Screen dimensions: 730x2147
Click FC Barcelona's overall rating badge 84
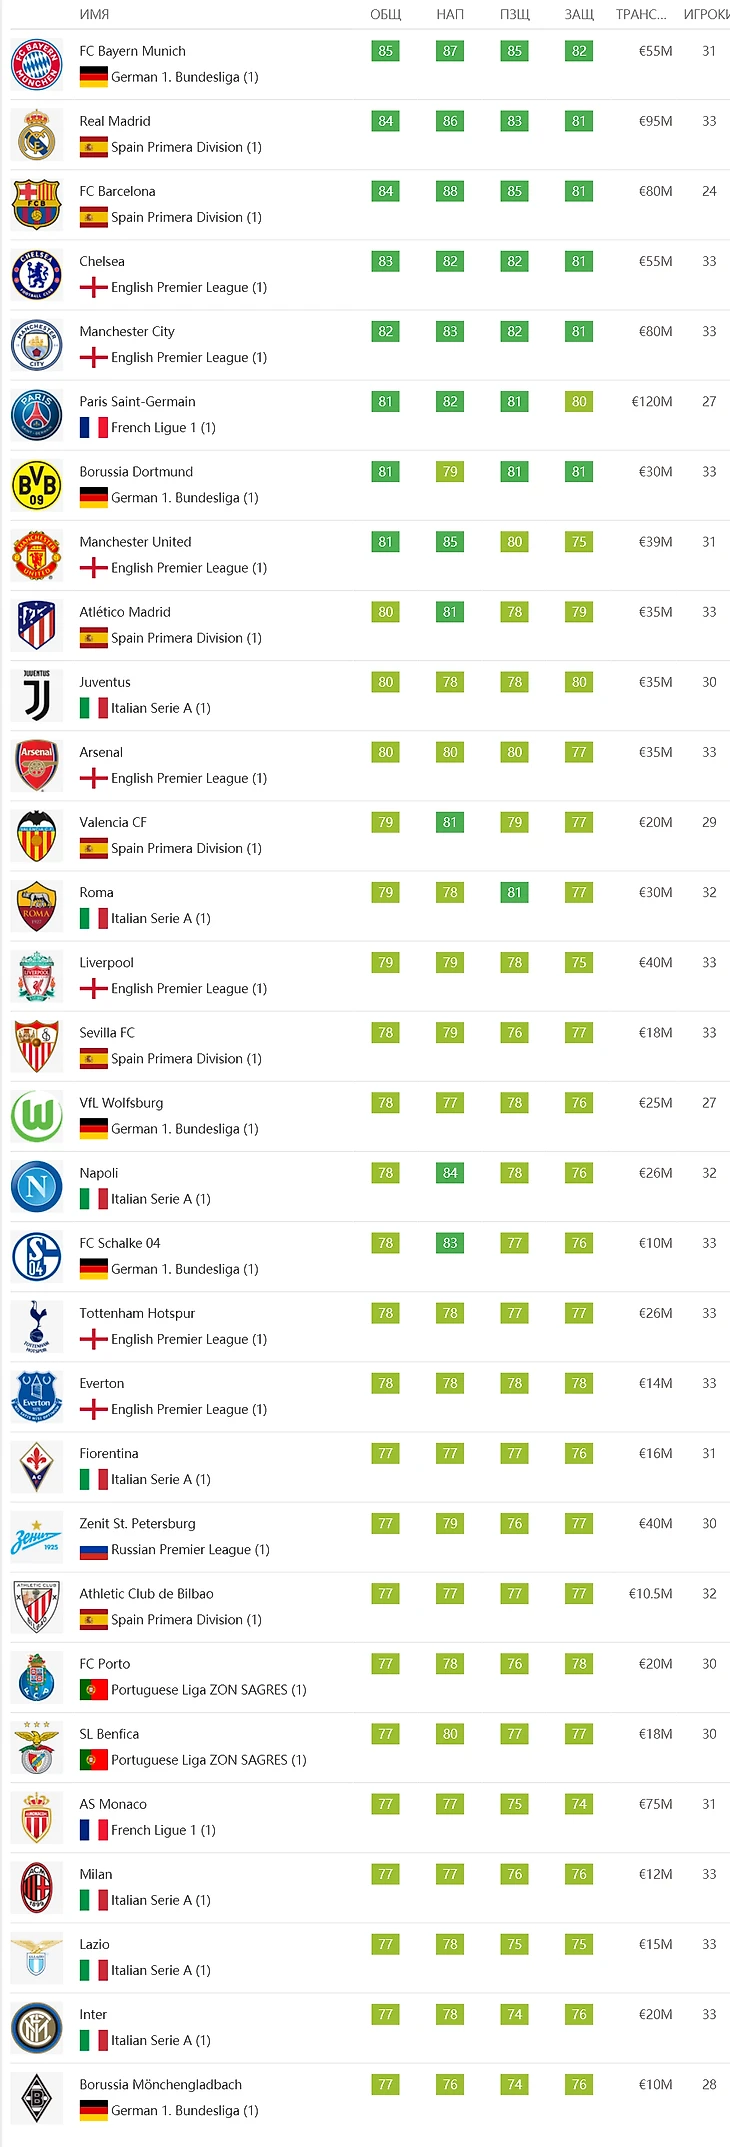pyautogui.click(x=386, y=191)
